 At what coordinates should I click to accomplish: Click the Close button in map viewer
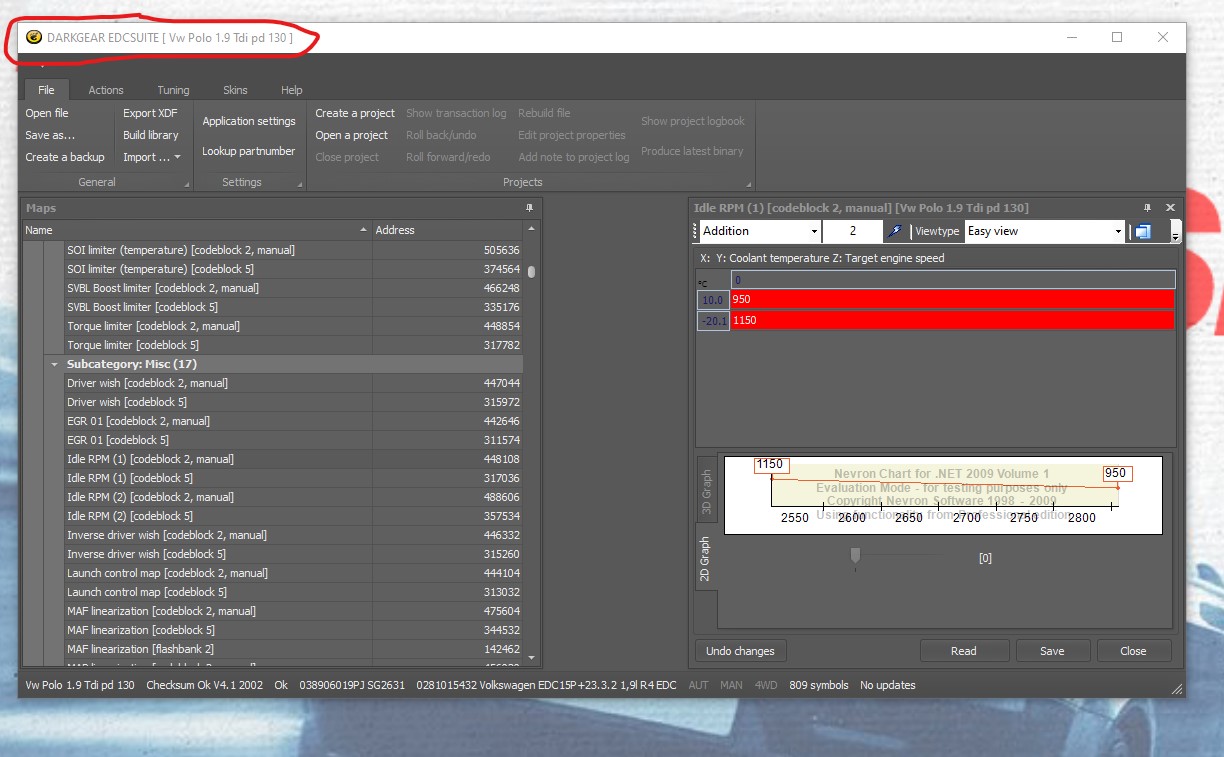pos(1133,651)
